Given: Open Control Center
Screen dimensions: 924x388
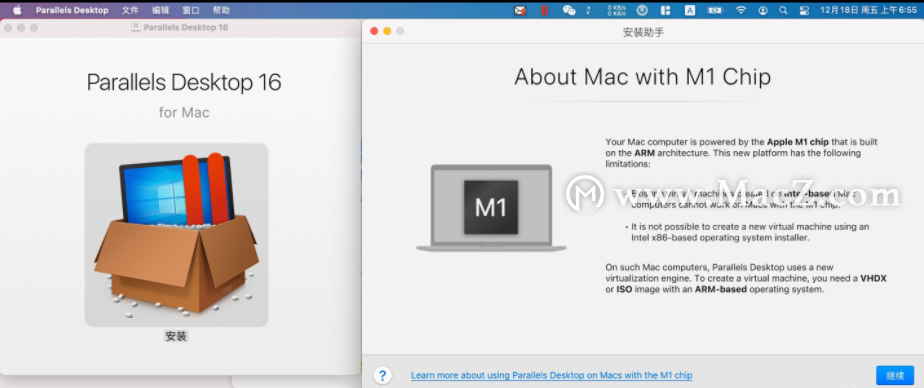Looking at the screenshot, I should click(803, 10).
